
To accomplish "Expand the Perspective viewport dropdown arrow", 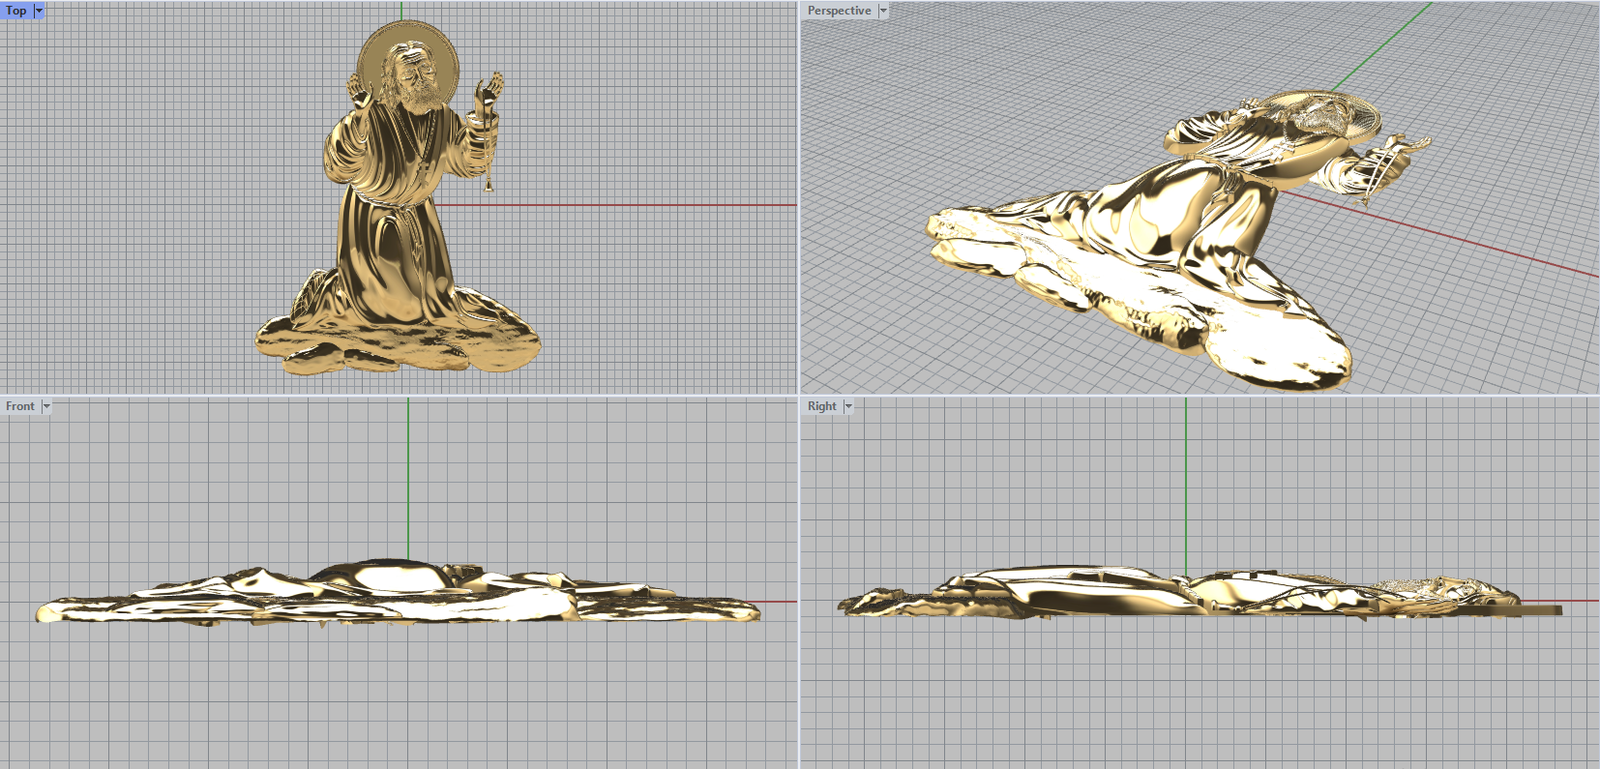I will 883,11.
